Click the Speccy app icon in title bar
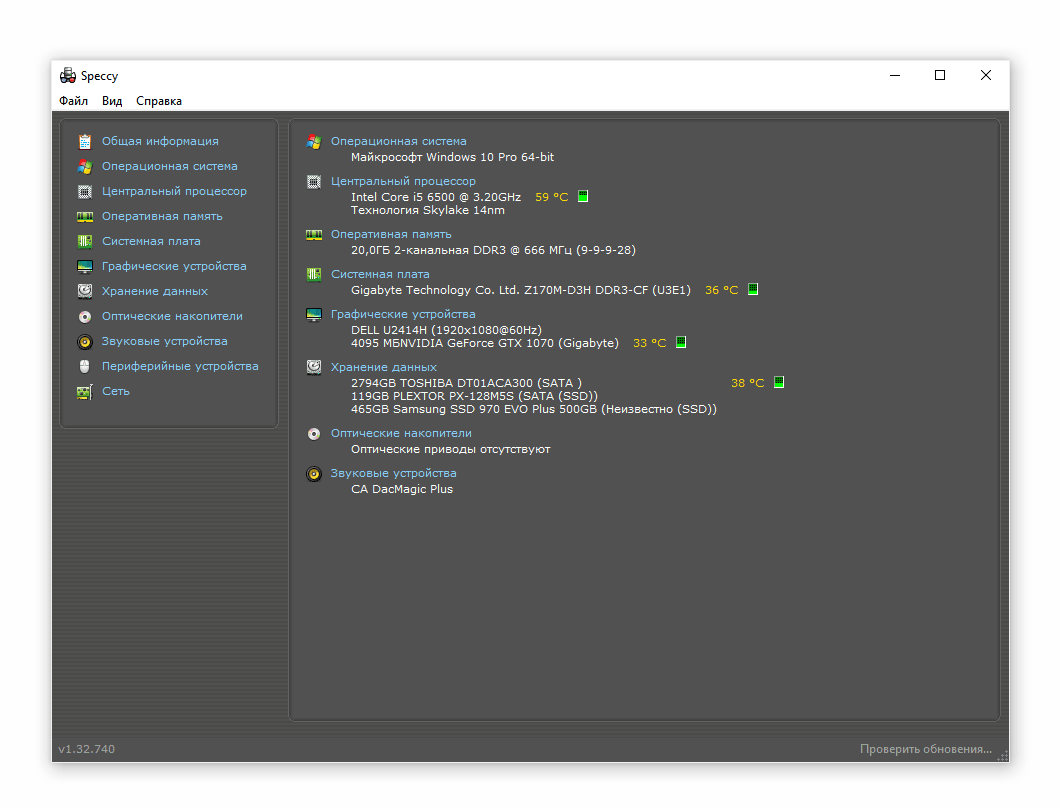The width and height of the screenshot is (1060, 808). [x=68, y=75]
